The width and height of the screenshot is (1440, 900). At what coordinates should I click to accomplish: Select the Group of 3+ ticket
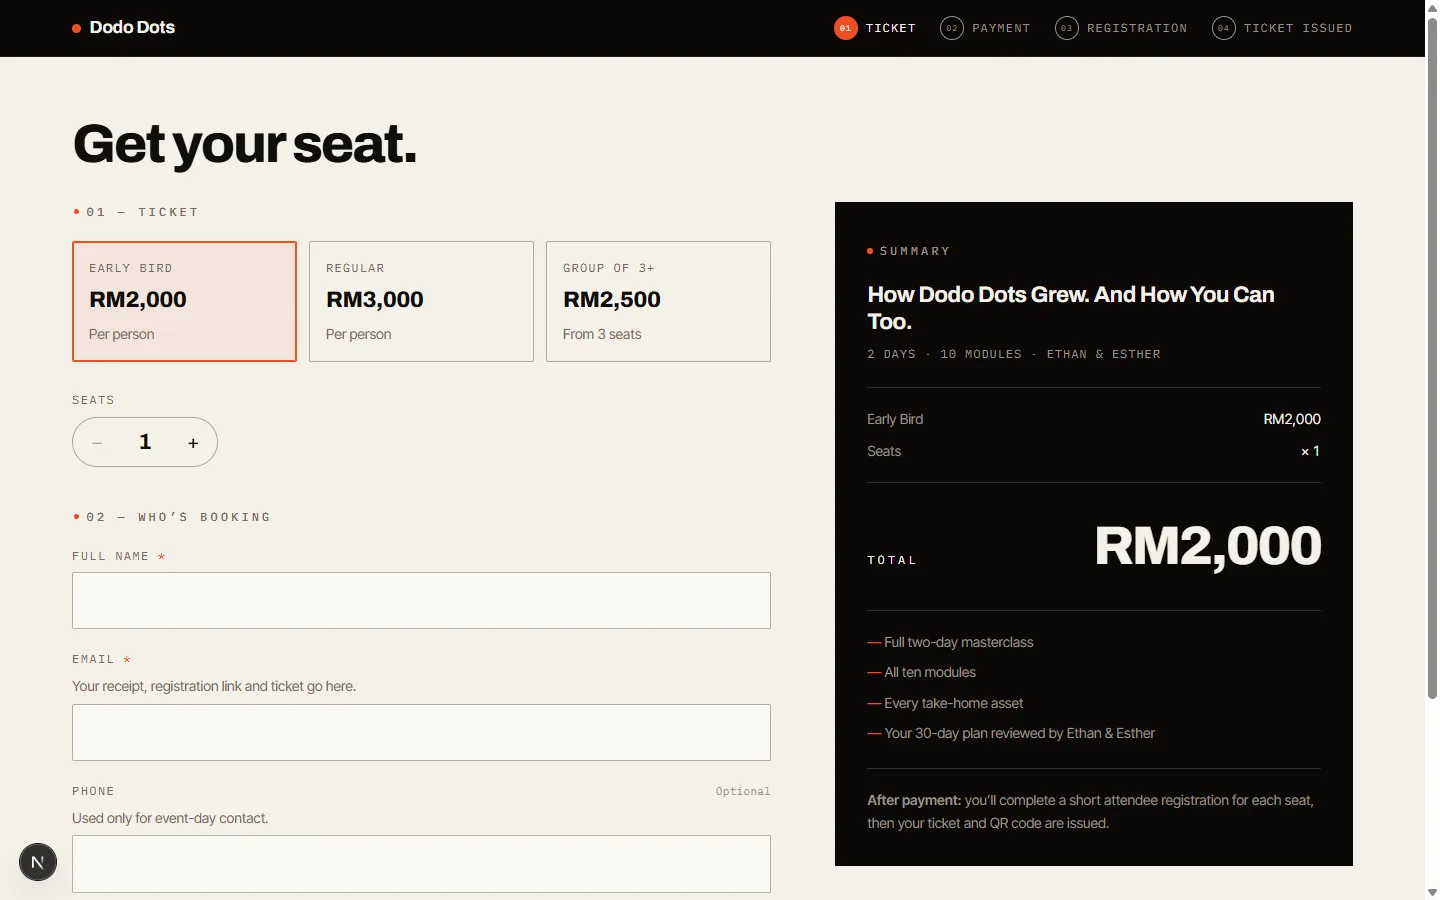(658, 301)
